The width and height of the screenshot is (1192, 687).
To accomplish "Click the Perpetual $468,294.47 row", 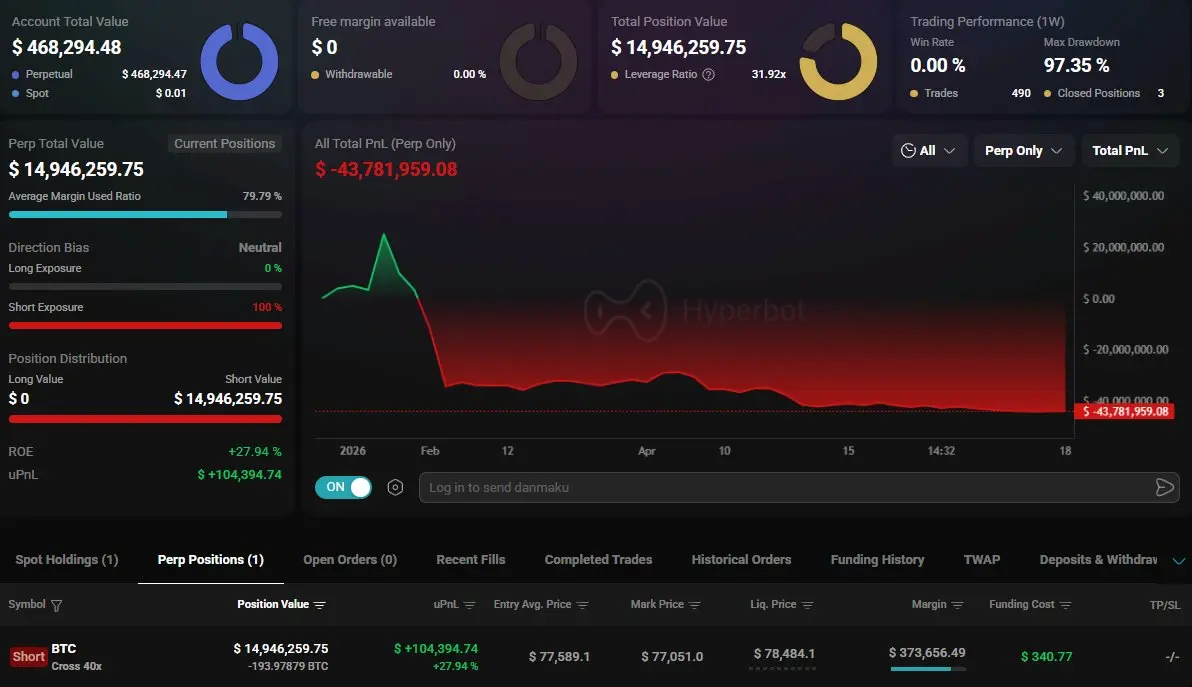I will click(99, 74).
